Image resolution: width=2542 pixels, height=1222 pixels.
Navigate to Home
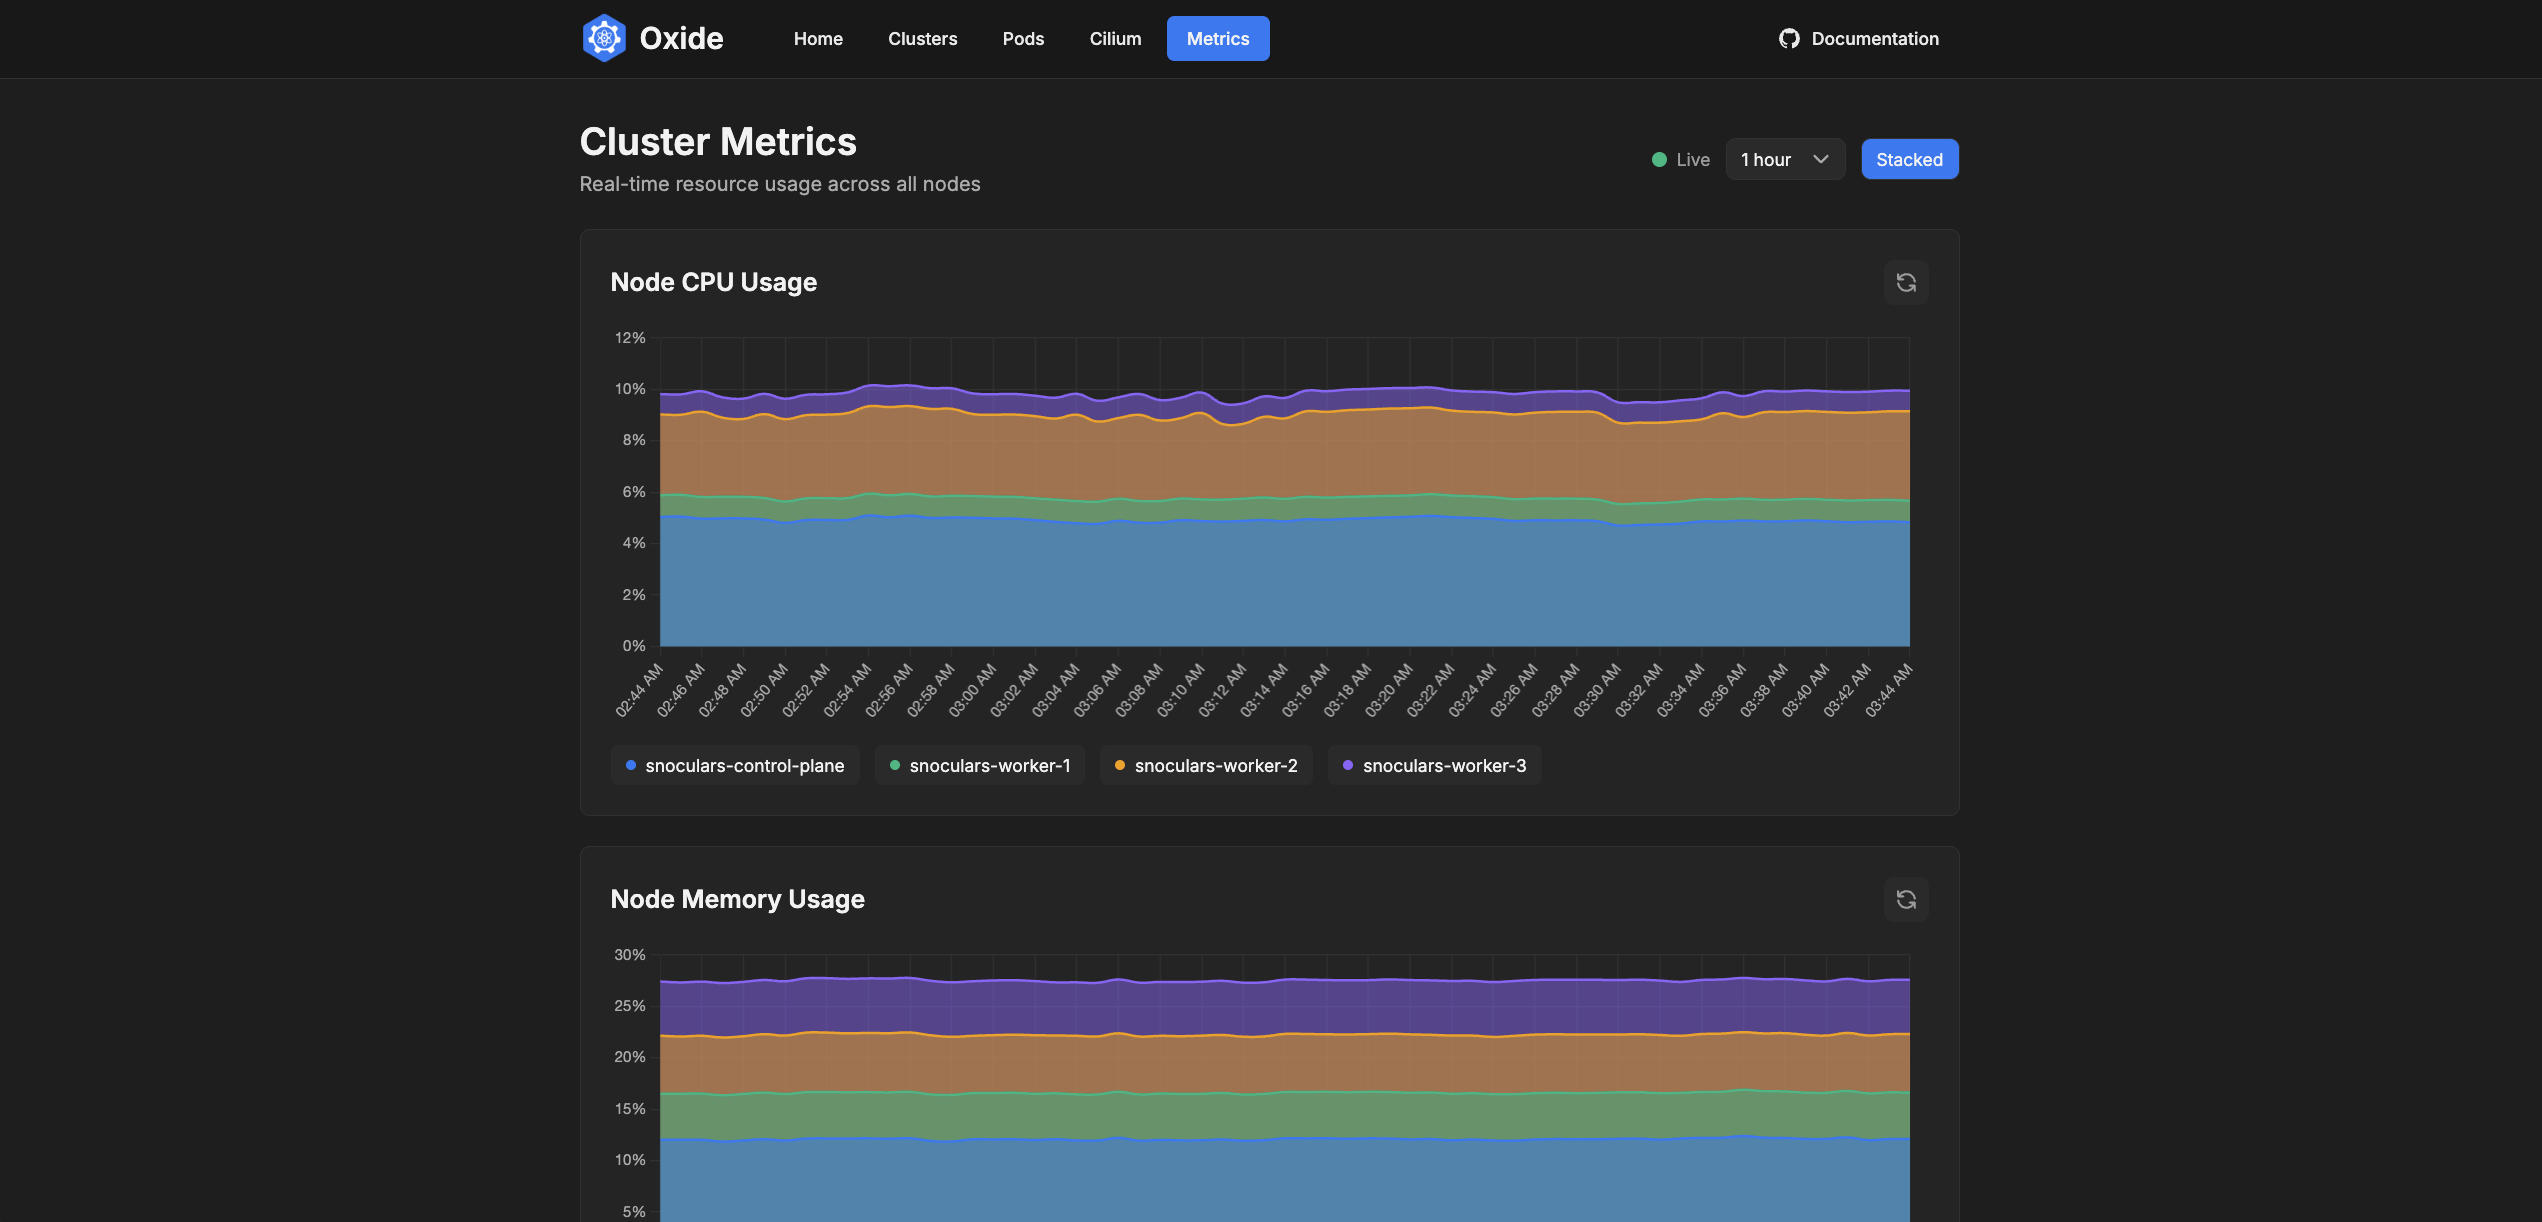(818, 39)
